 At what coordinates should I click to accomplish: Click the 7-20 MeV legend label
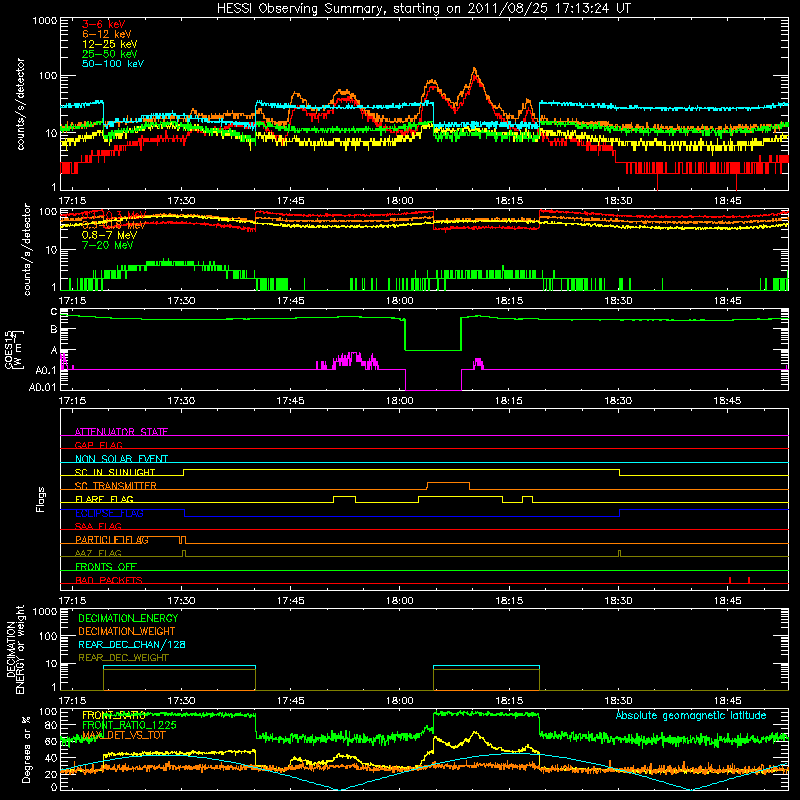pyautogui.click(x=108, y=245)
